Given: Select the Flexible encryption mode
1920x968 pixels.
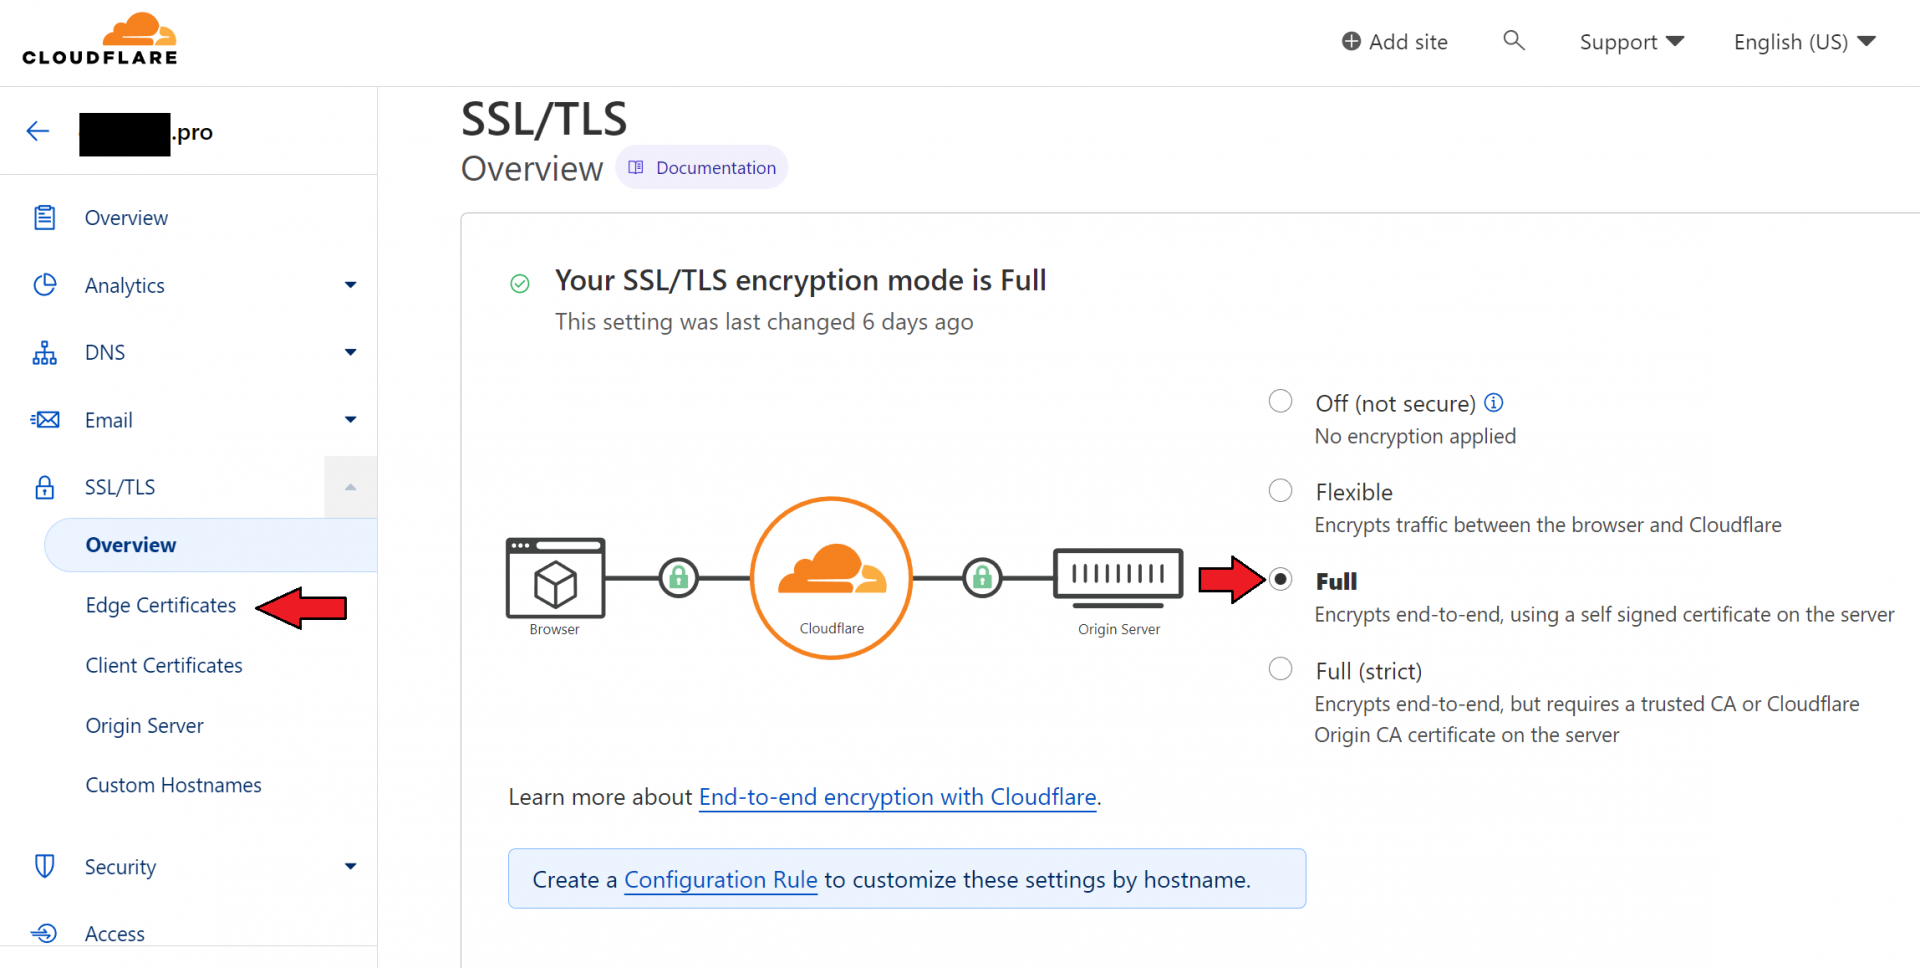Looking at the screenshot, I should tap(1280, 491).
